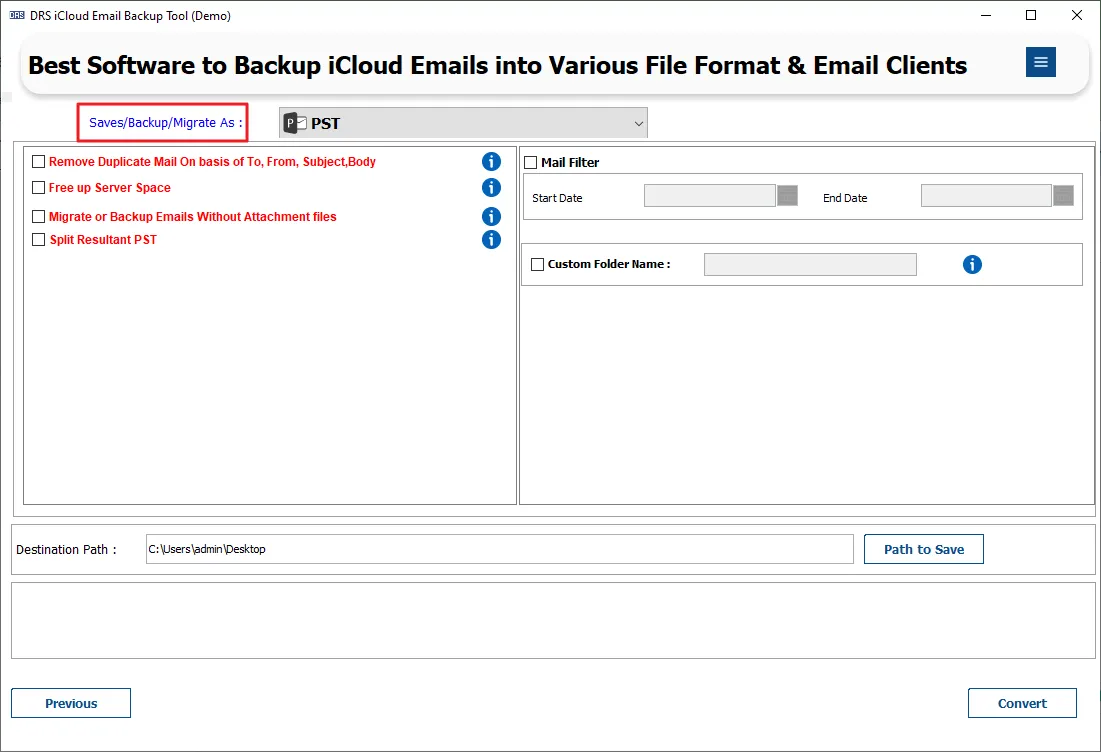Screen dimensions: 1101x752
Task: Enable Split Resultant PST option
Action: pos(39,239)
